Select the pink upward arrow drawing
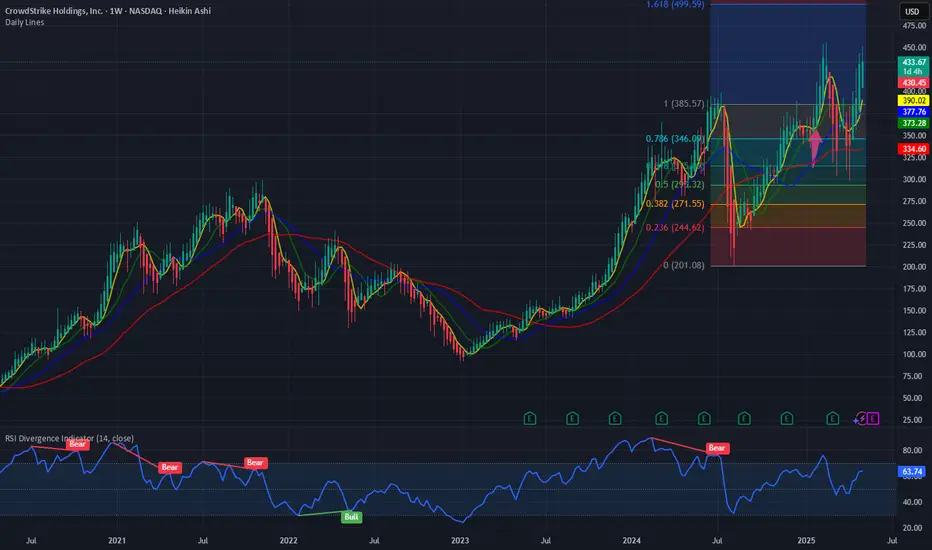The image size is (932, 550). (816, 146)
